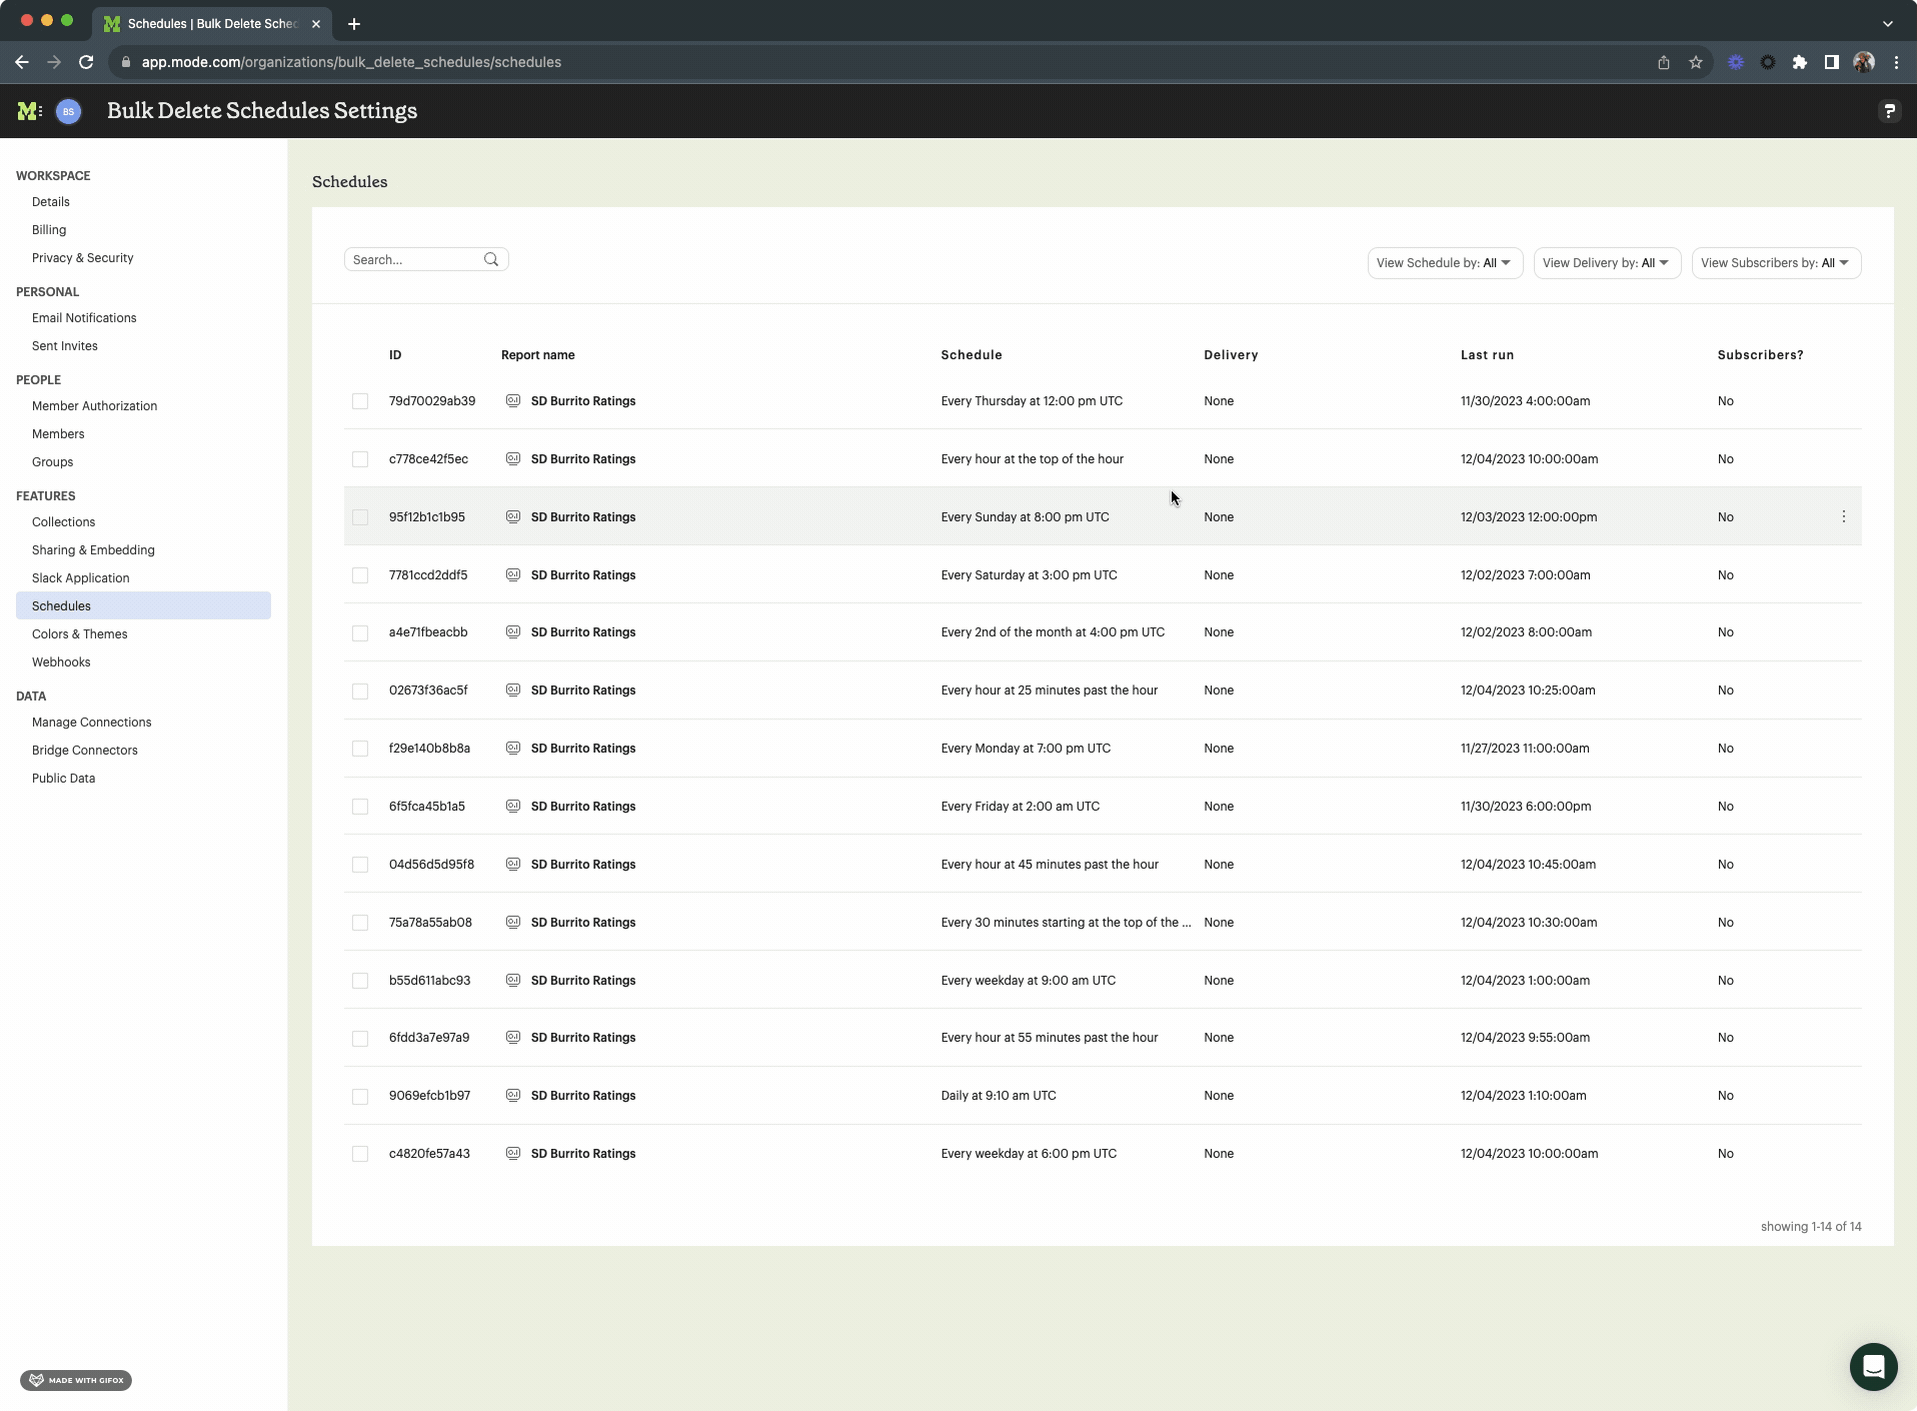Image resolution: width=1917 pixels, height=1411 pixels.
Task: Click the report icon for row b55d611abc93
Action: pyautogui.click(x=513, y=980)
